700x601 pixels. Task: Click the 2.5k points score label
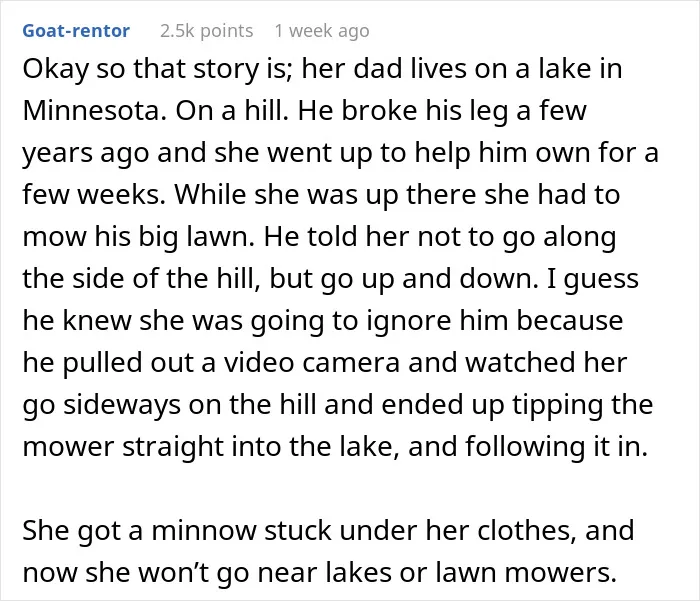[206, 31]
